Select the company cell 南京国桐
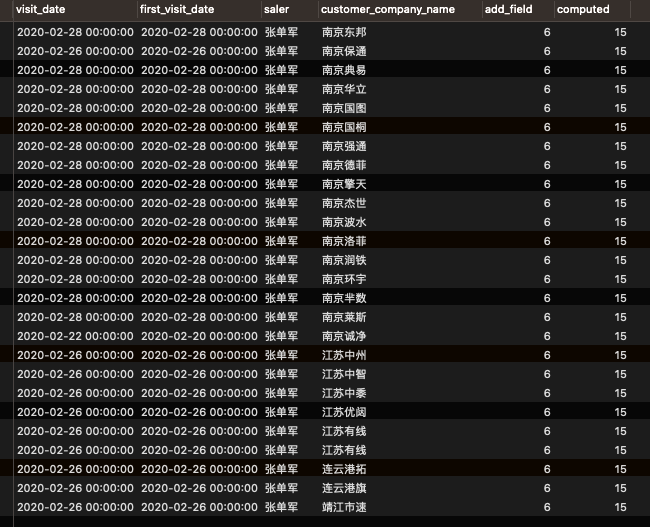650x527 pixels. click(344, 127)
